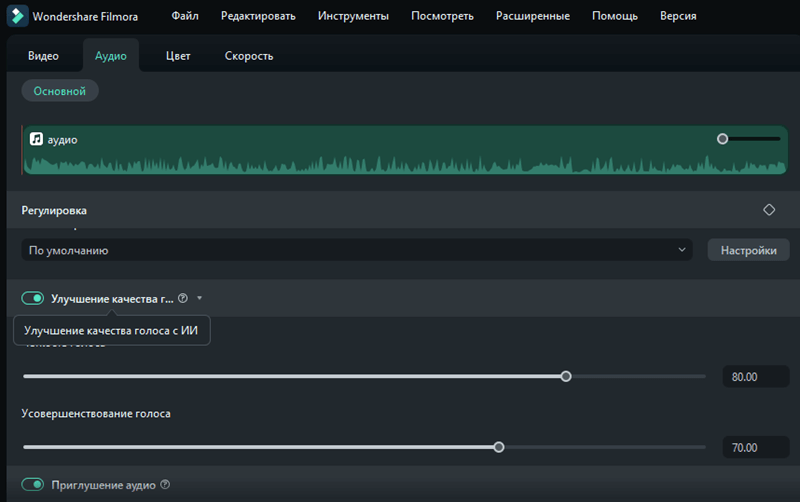Click the Усовершенствование голоса slider handle

tap(499, 447)
